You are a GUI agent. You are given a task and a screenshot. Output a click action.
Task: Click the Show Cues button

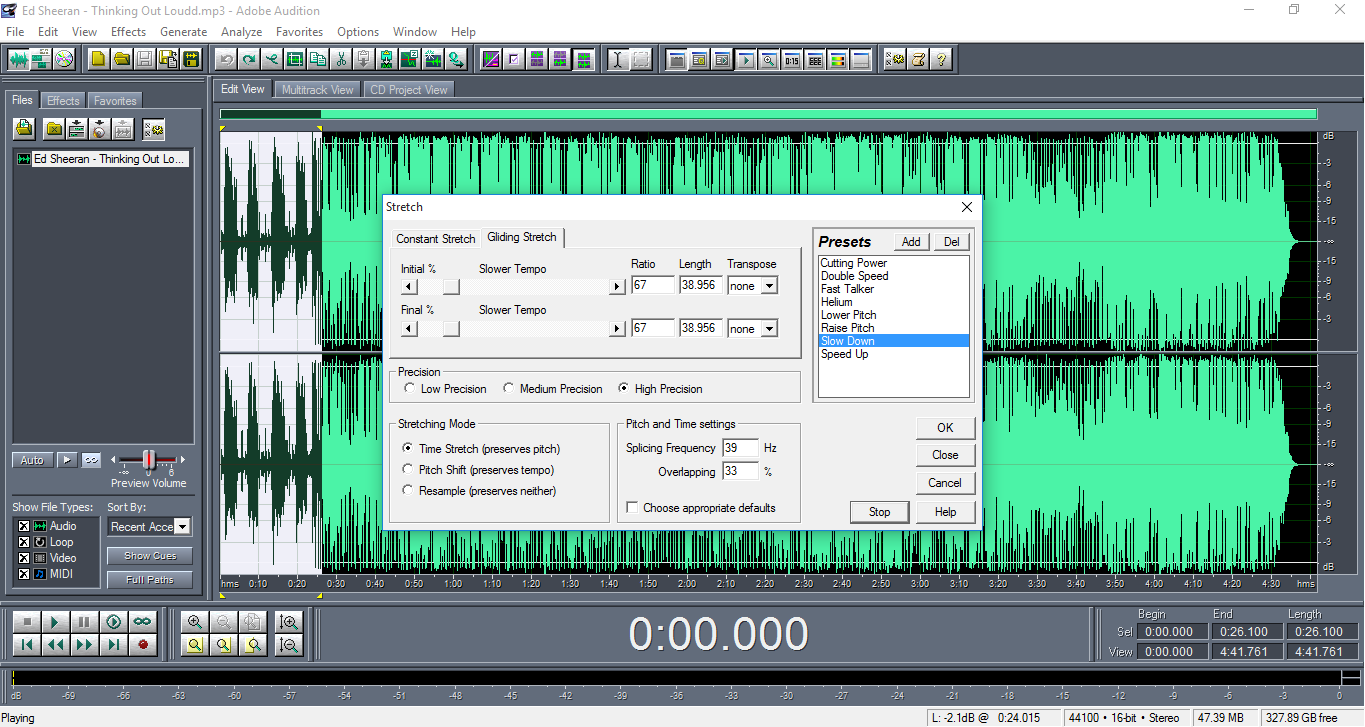(x=150, y=556)
